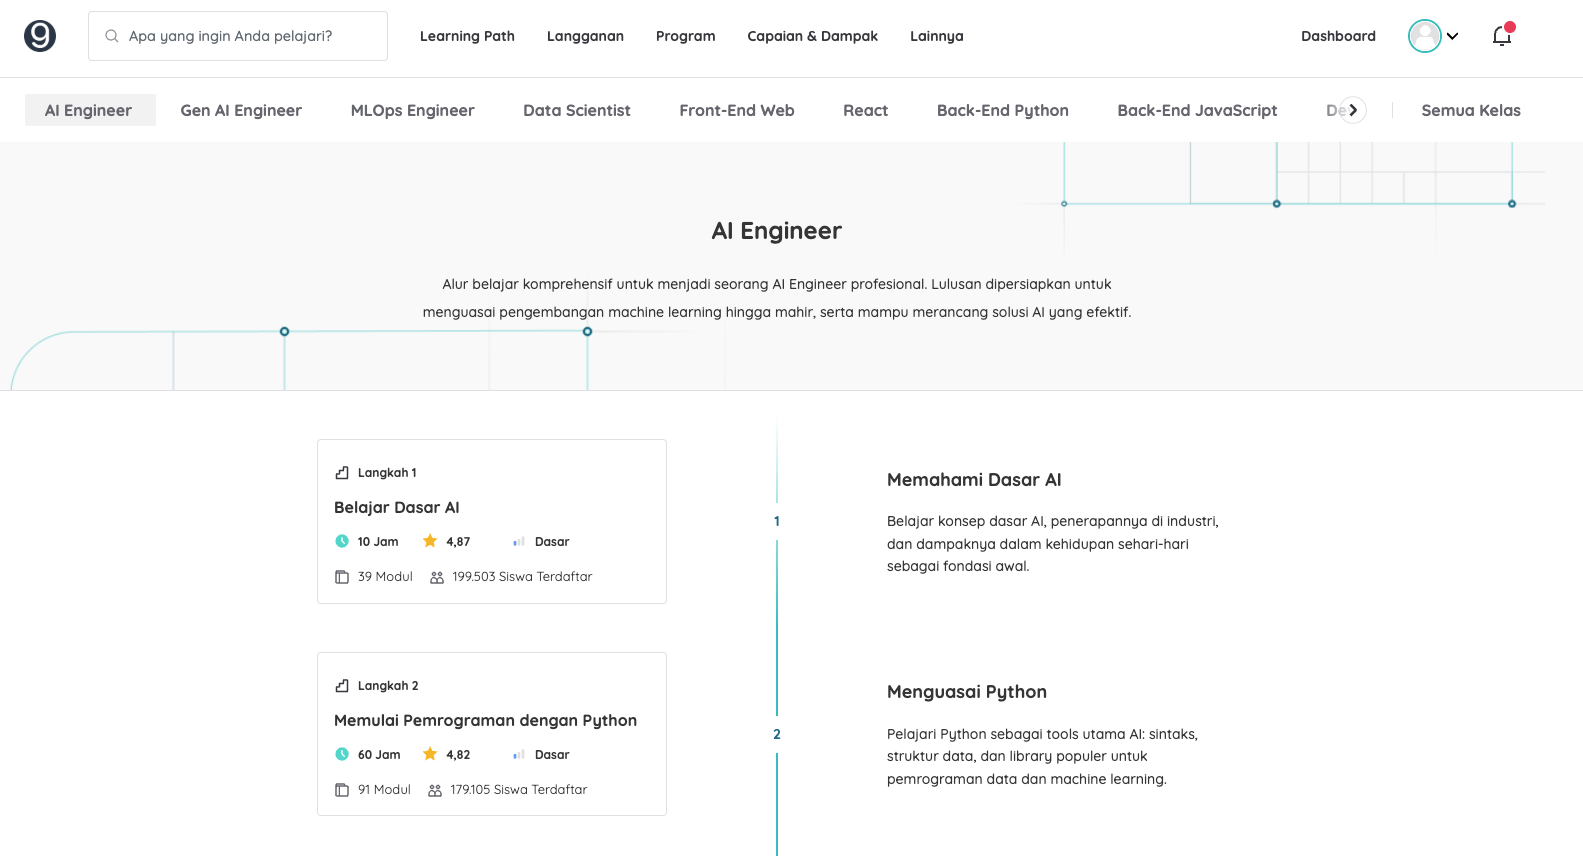Open the Lainnya menu
This screenshot has height=856, width=1583.
(936, 36)
